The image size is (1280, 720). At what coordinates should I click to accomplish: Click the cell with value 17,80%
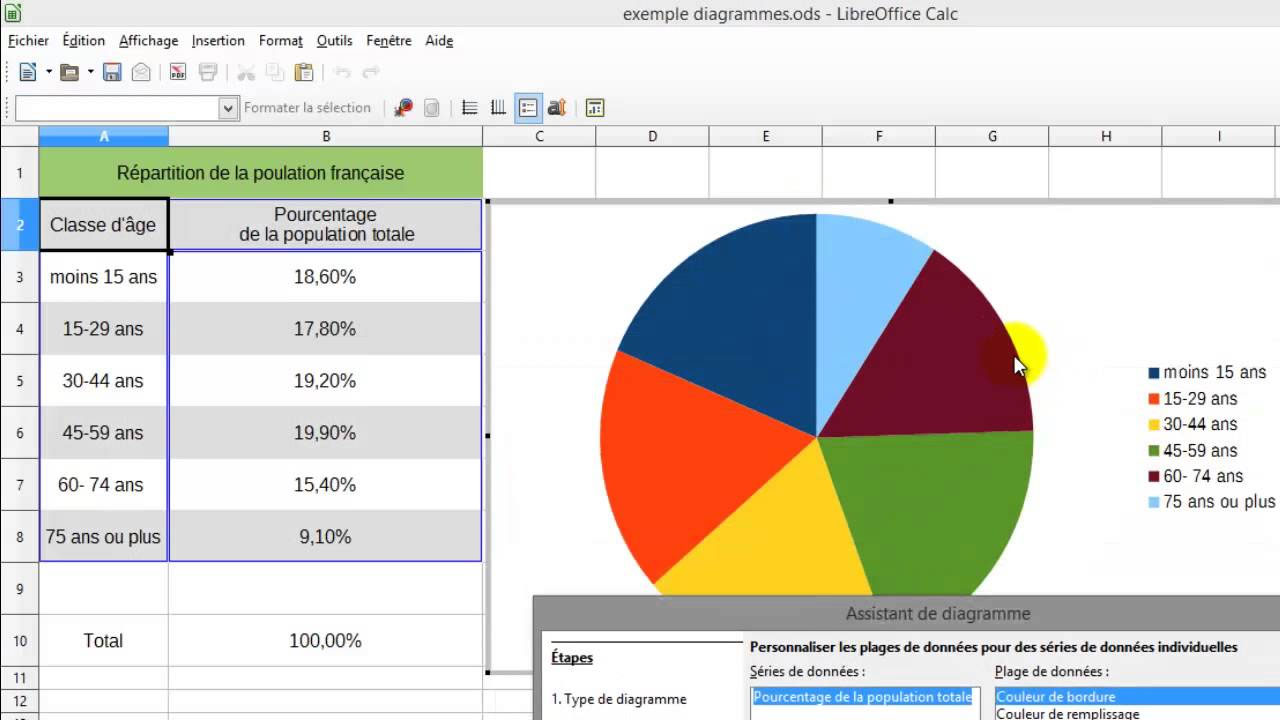(x=325, y=329)
